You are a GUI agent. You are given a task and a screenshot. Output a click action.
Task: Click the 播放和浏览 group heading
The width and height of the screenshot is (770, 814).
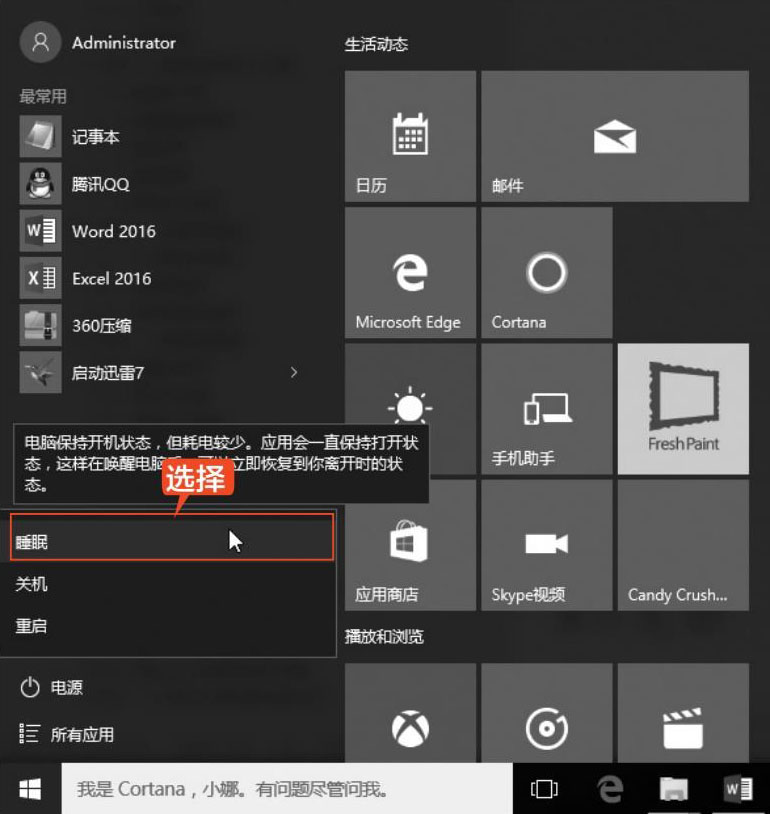(x=384, y=636)
